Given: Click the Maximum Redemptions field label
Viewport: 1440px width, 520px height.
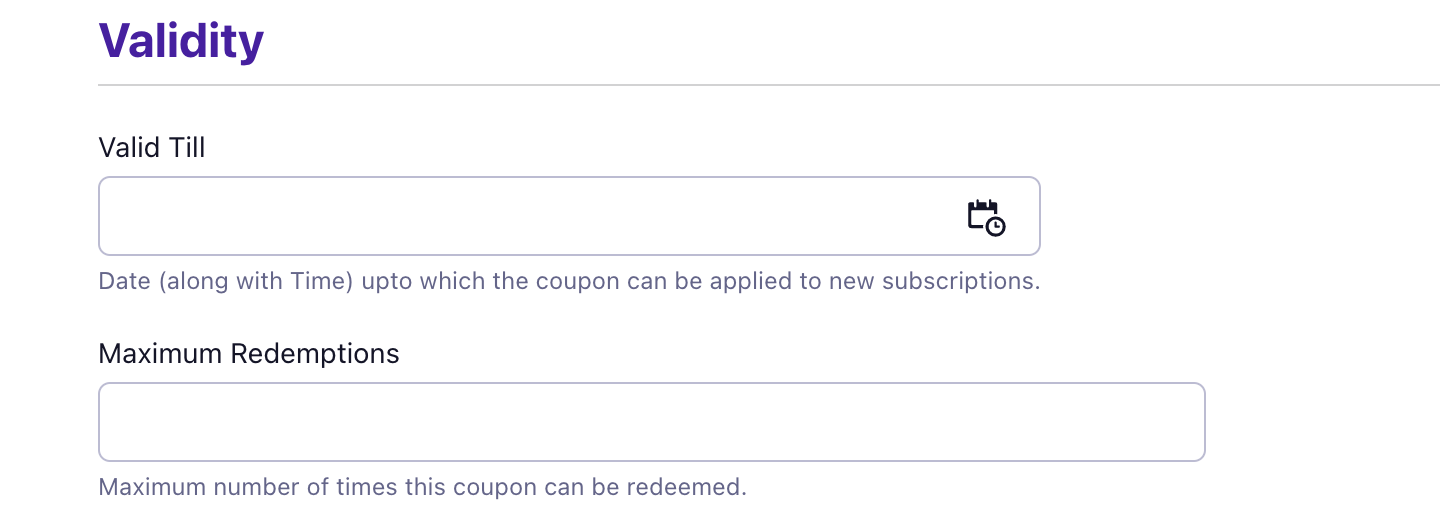Looking at the screenshot, I should [x=249, y=354].
